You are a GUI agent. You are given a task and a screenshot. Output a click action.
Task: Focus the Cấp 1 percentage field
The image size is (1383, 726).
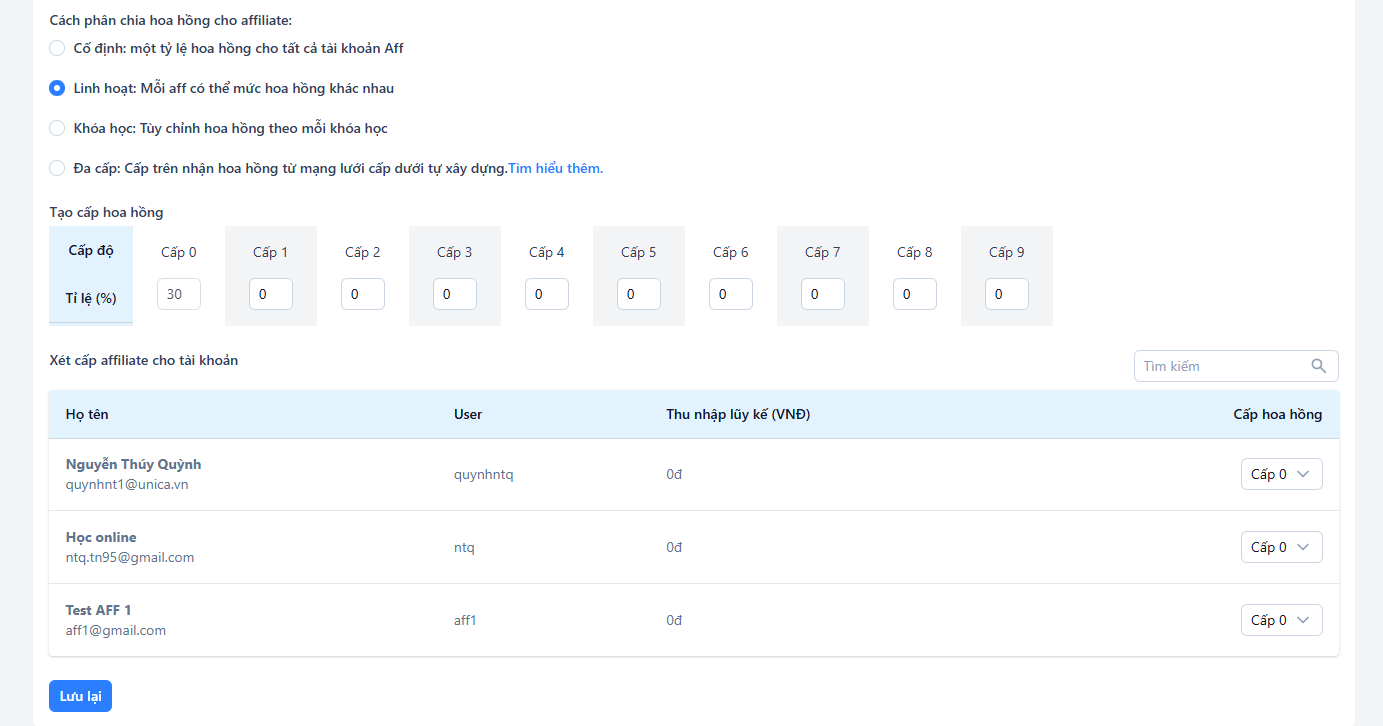pyautogui.click(x=271, y=294)
